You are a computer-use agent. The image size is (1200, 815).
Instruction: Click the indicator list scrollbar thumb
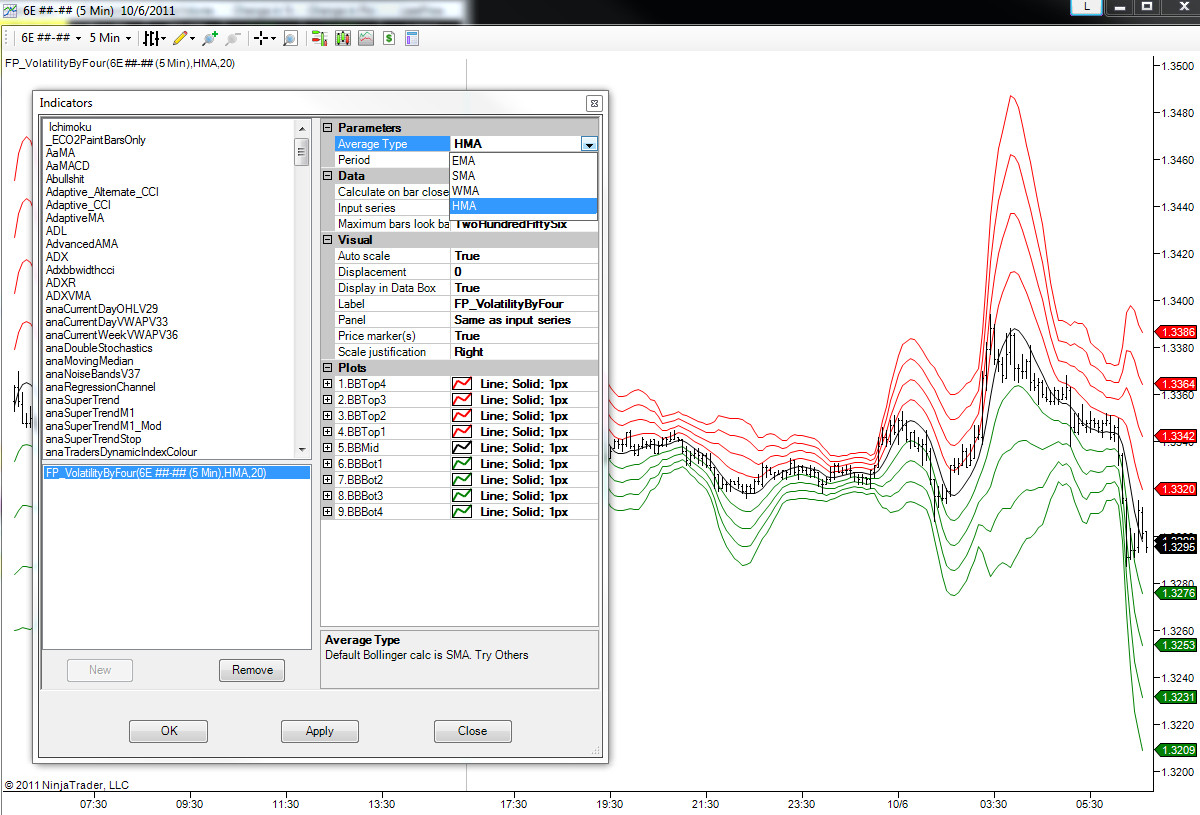[302, 151]
